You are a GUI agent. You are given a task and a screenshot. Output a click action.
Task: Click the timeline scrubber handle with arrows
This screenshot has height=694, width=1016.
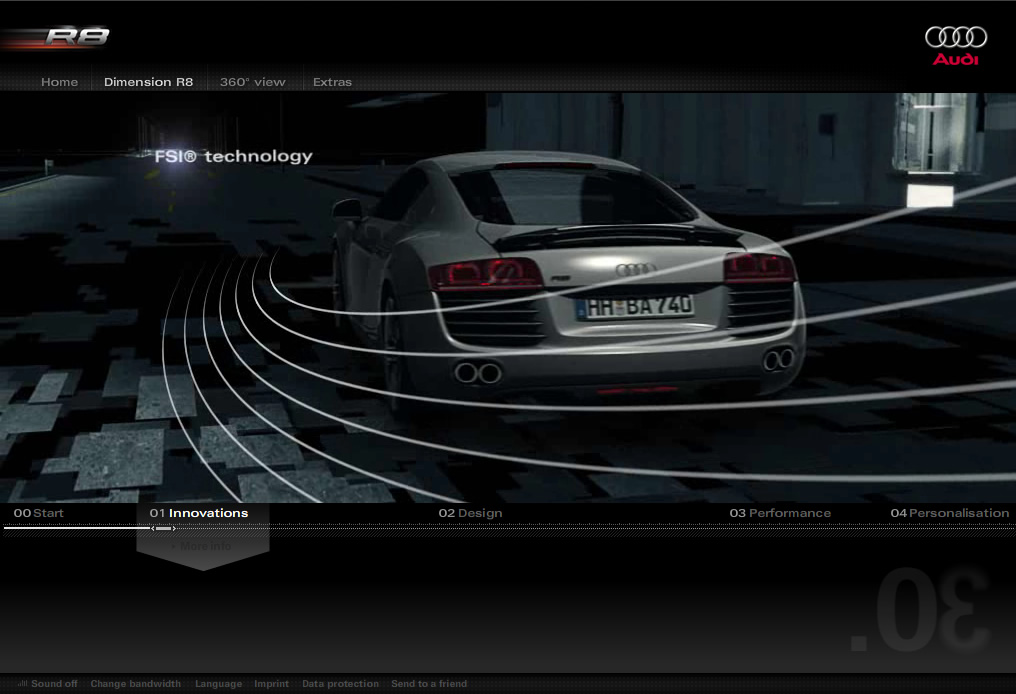pyautogui.click(x=163, y=528)
